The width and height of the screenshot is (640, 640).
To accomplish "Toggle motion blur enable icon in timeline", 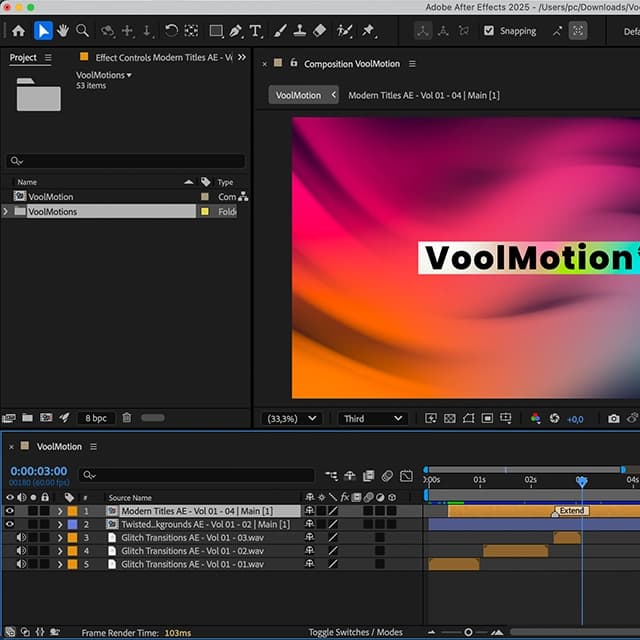I will [x=387, y=476].
